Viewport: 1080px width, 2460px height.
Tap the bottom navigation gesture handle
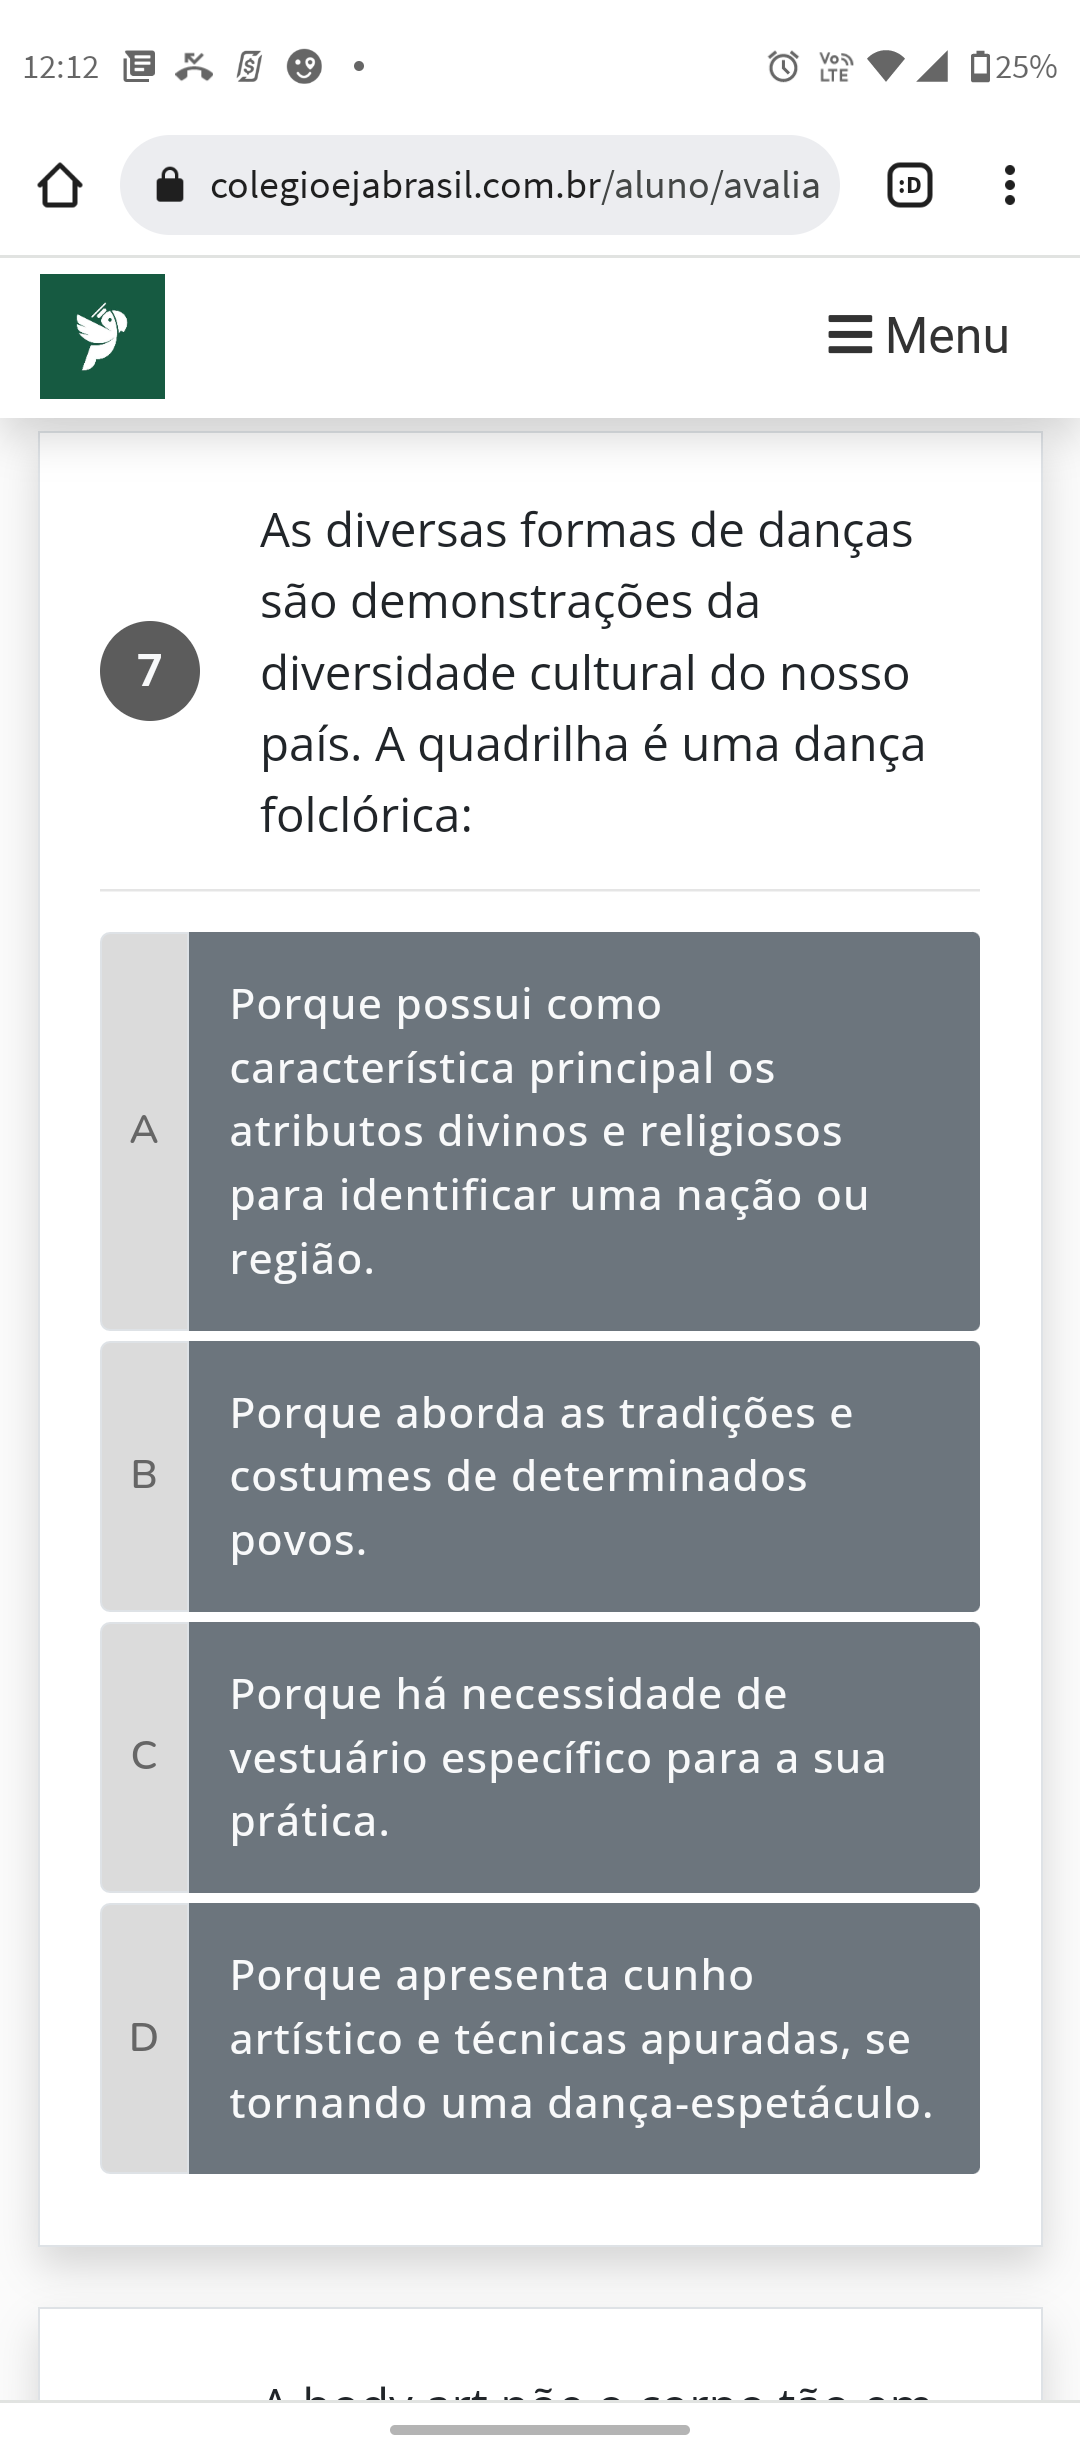[x=540, y=2430]
